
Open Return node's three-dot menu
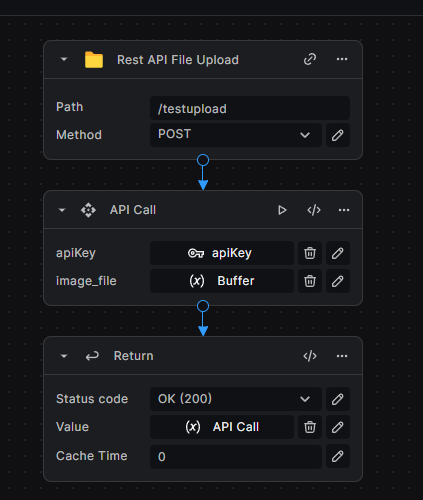pyautogui.click(x=342, y=356)
